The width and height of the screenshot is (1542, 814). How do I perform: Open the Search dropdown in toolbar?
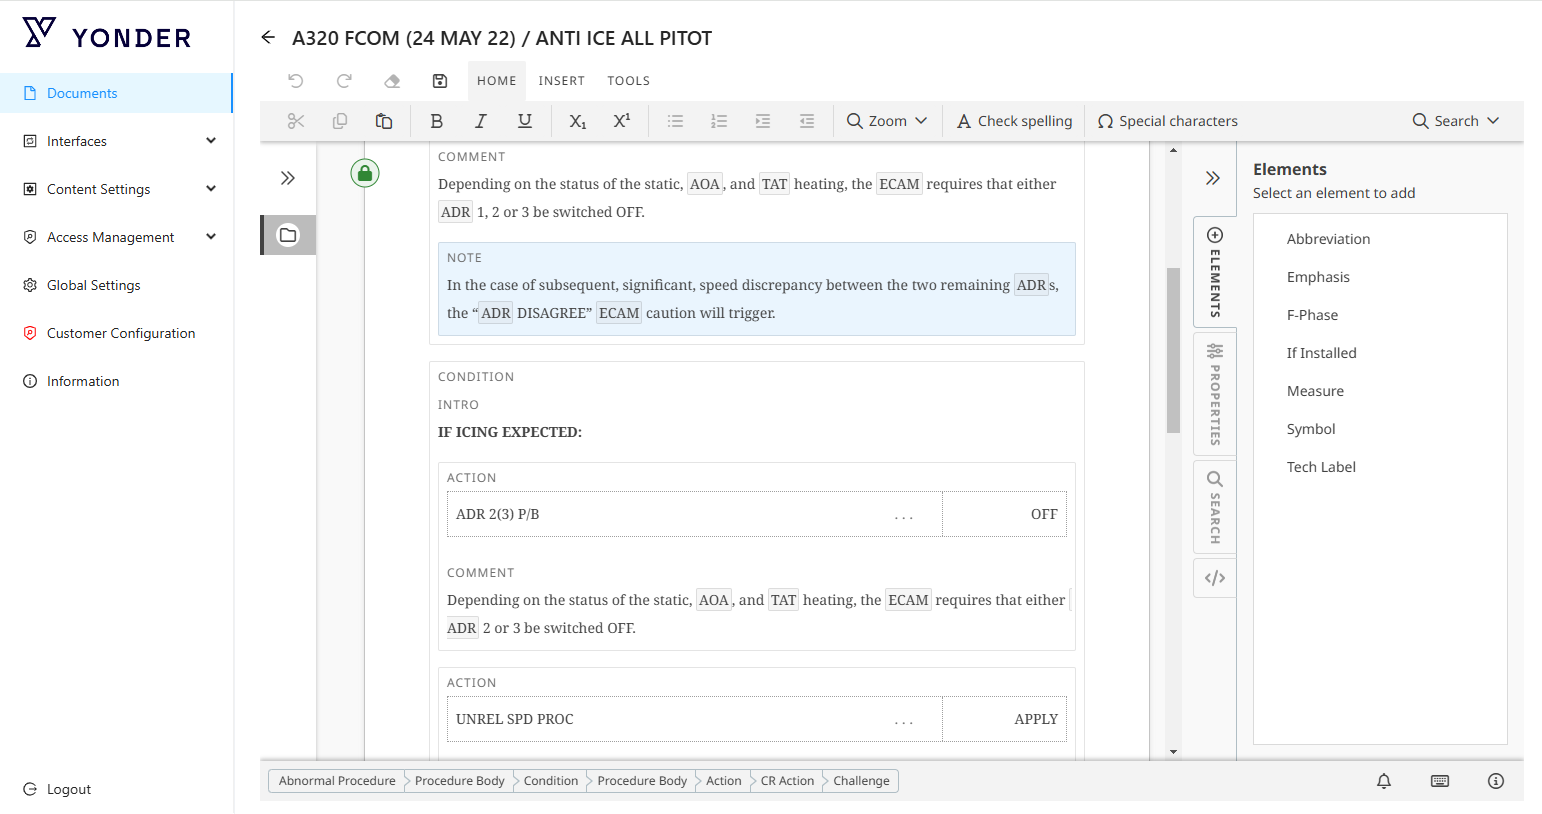pos(1456,121)
